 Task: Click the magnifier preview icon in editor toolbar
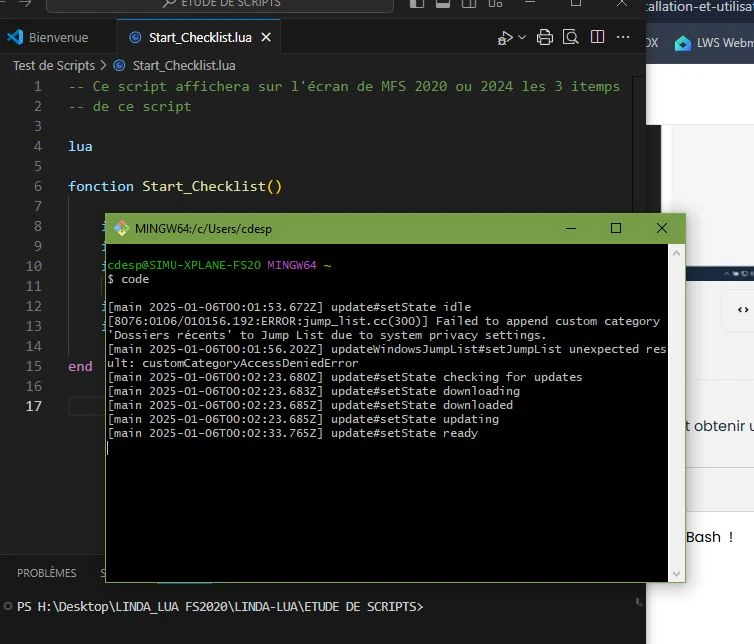click(570, 38)
